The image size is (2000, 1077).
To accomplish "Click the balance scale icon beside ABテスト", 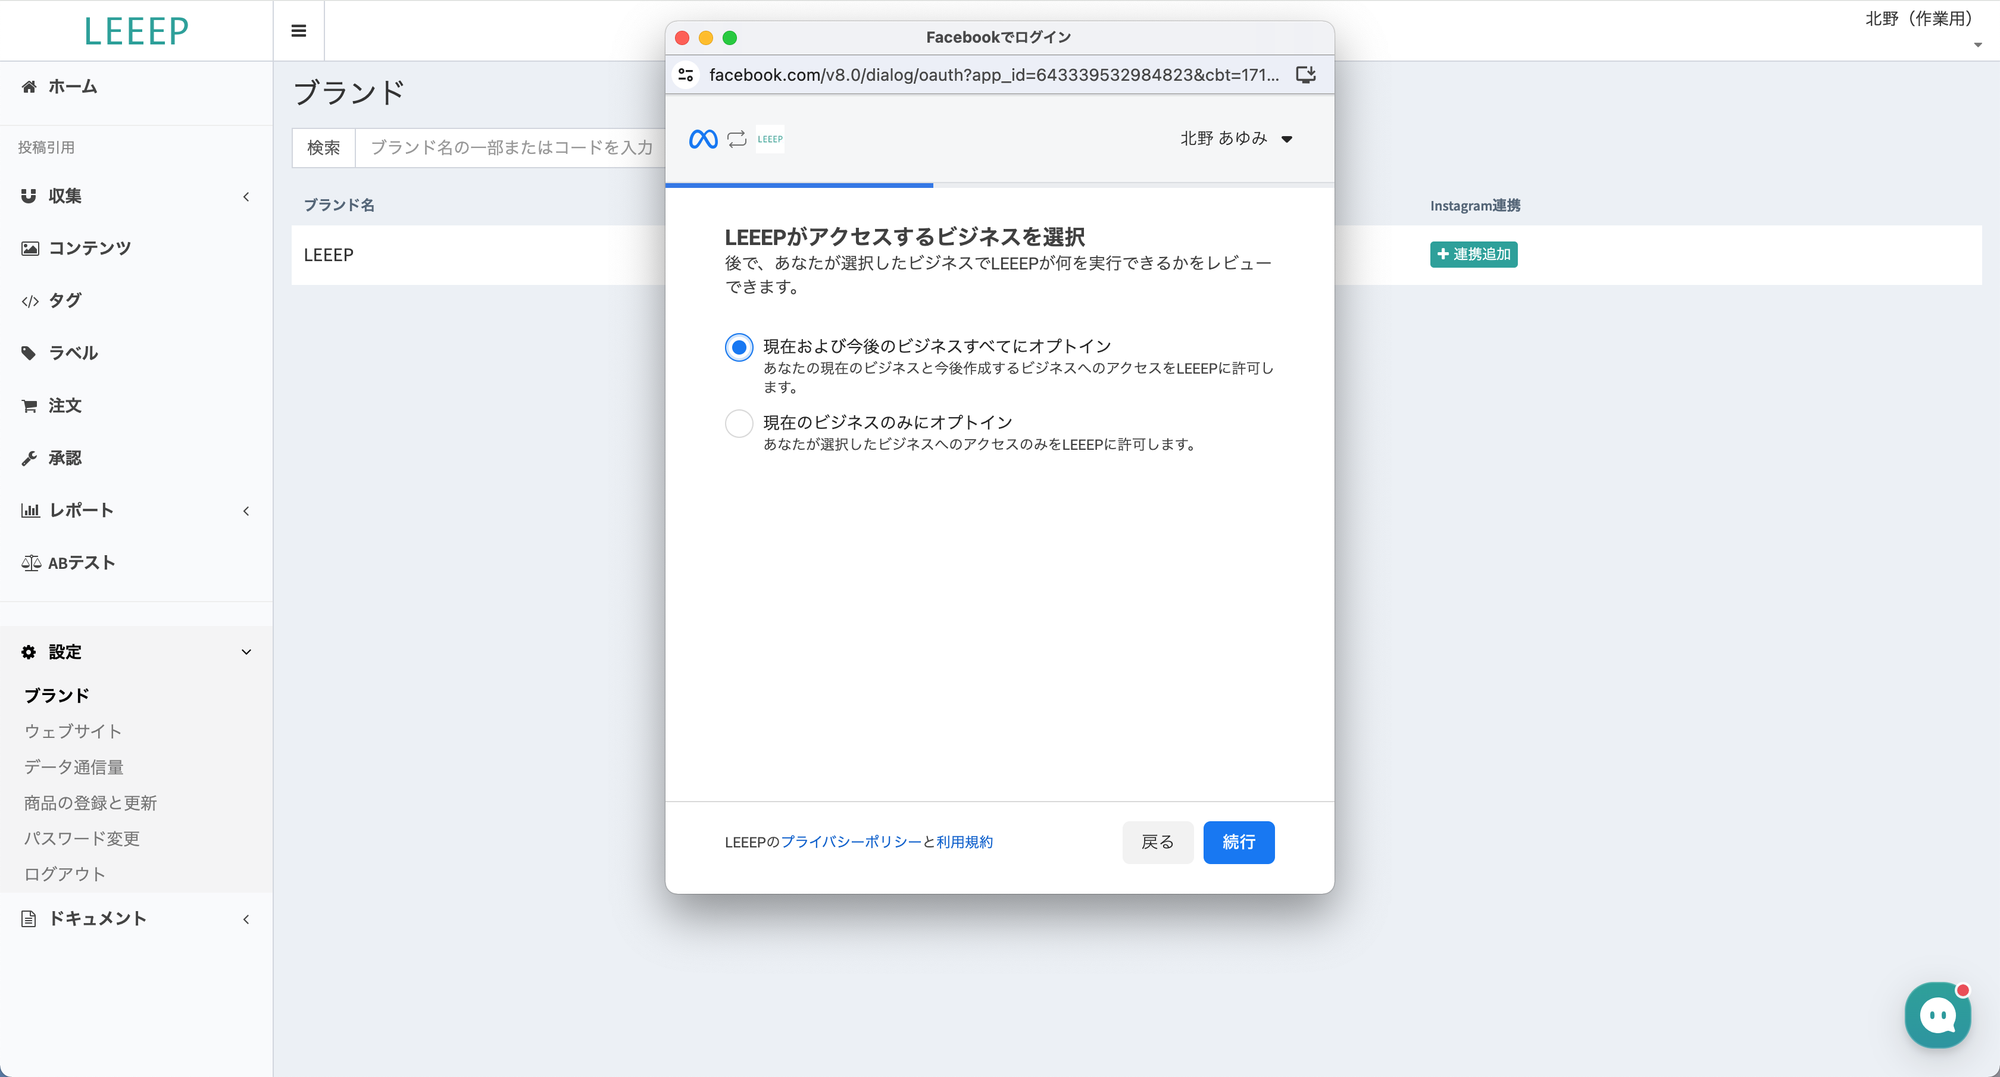I will 31,563.
